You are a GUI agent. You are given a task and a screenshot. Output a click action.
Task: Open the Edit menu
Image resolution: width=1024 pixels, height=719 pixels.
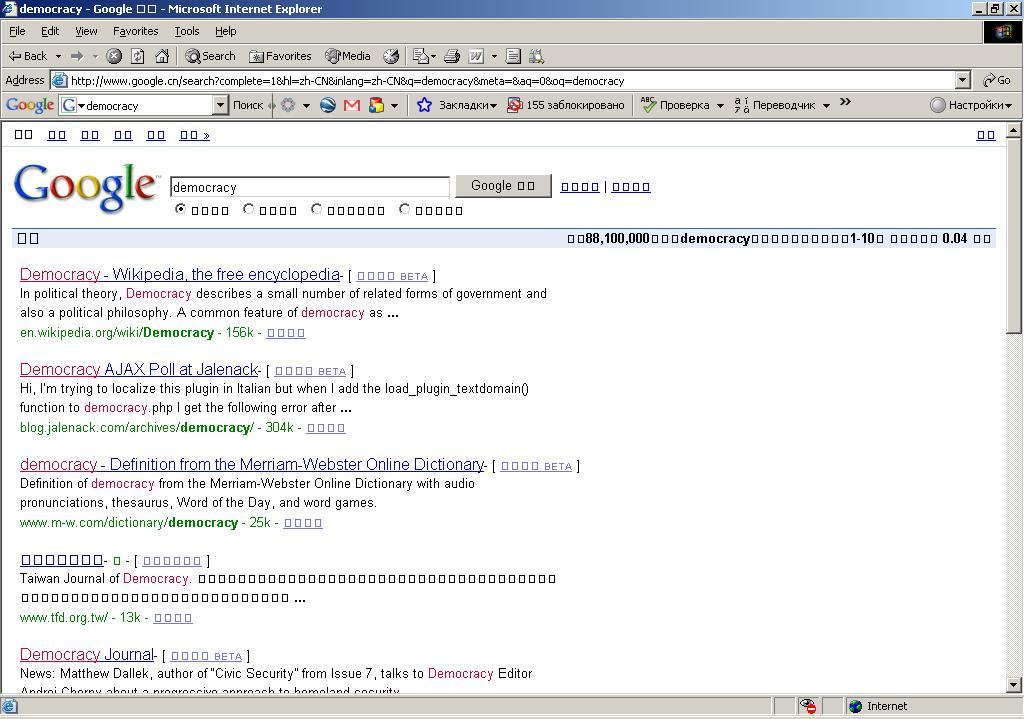(50, 31)
